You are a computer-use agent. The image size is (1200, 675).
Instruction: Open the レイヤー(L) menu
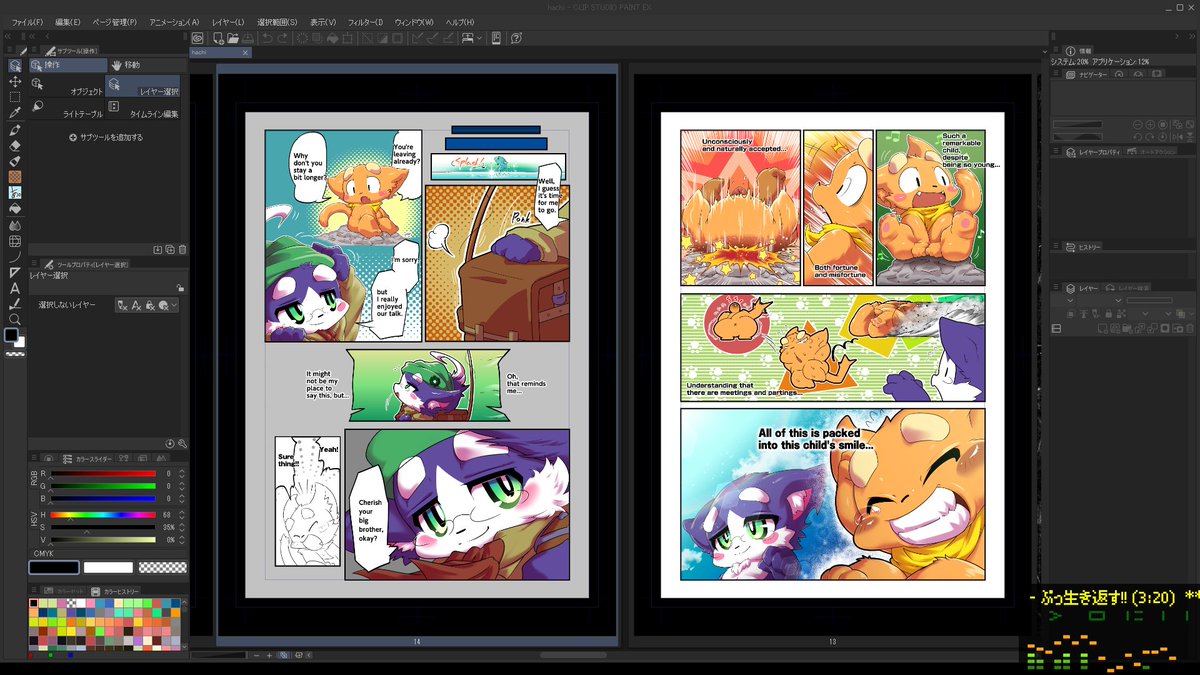point(228,21)
